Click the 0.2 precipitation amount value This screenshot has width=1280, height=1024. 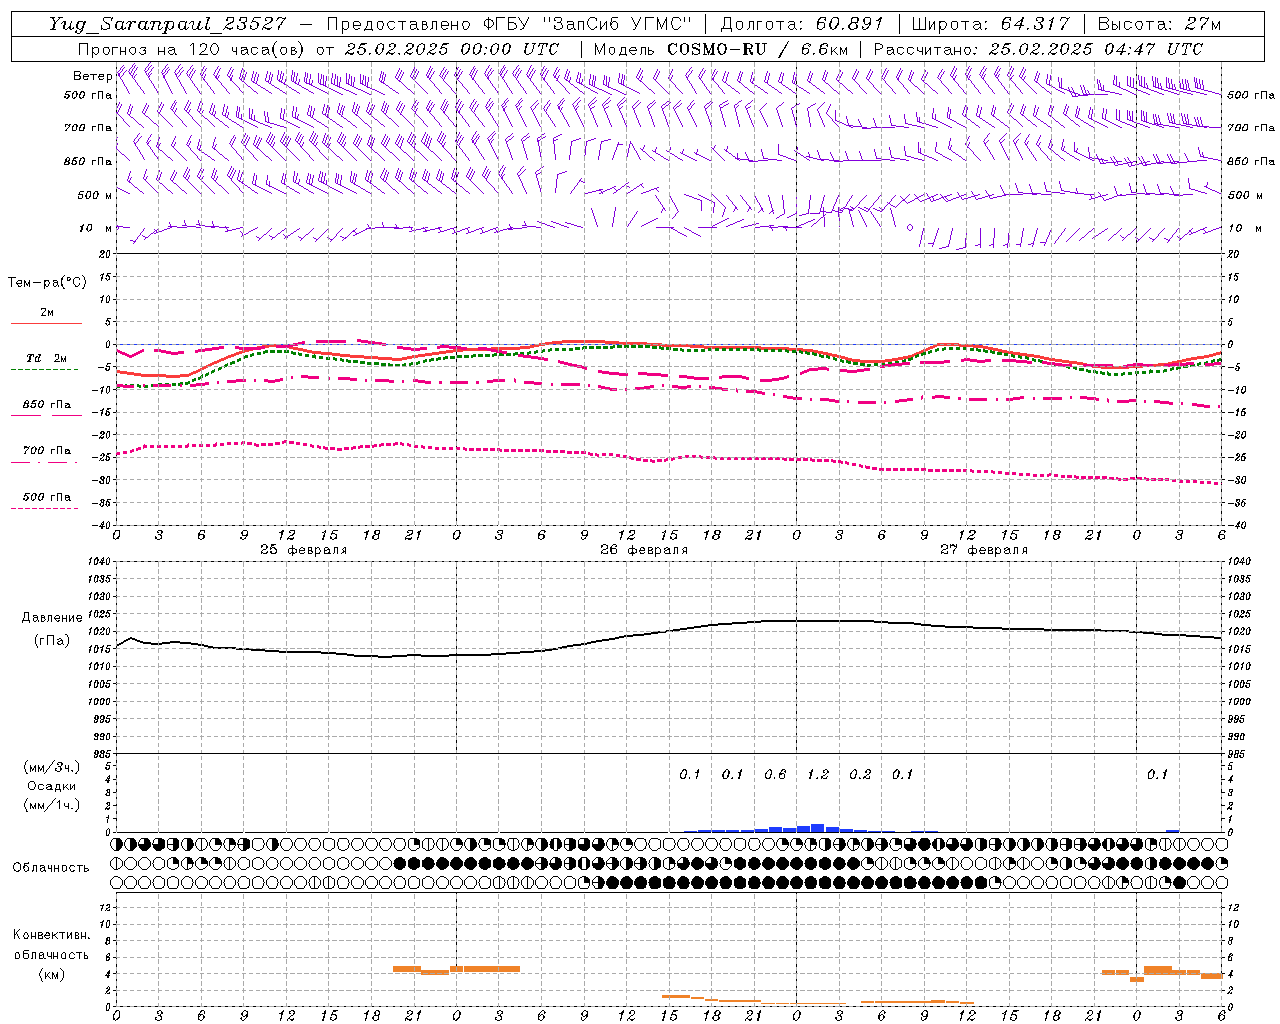[x=860, y=774]
